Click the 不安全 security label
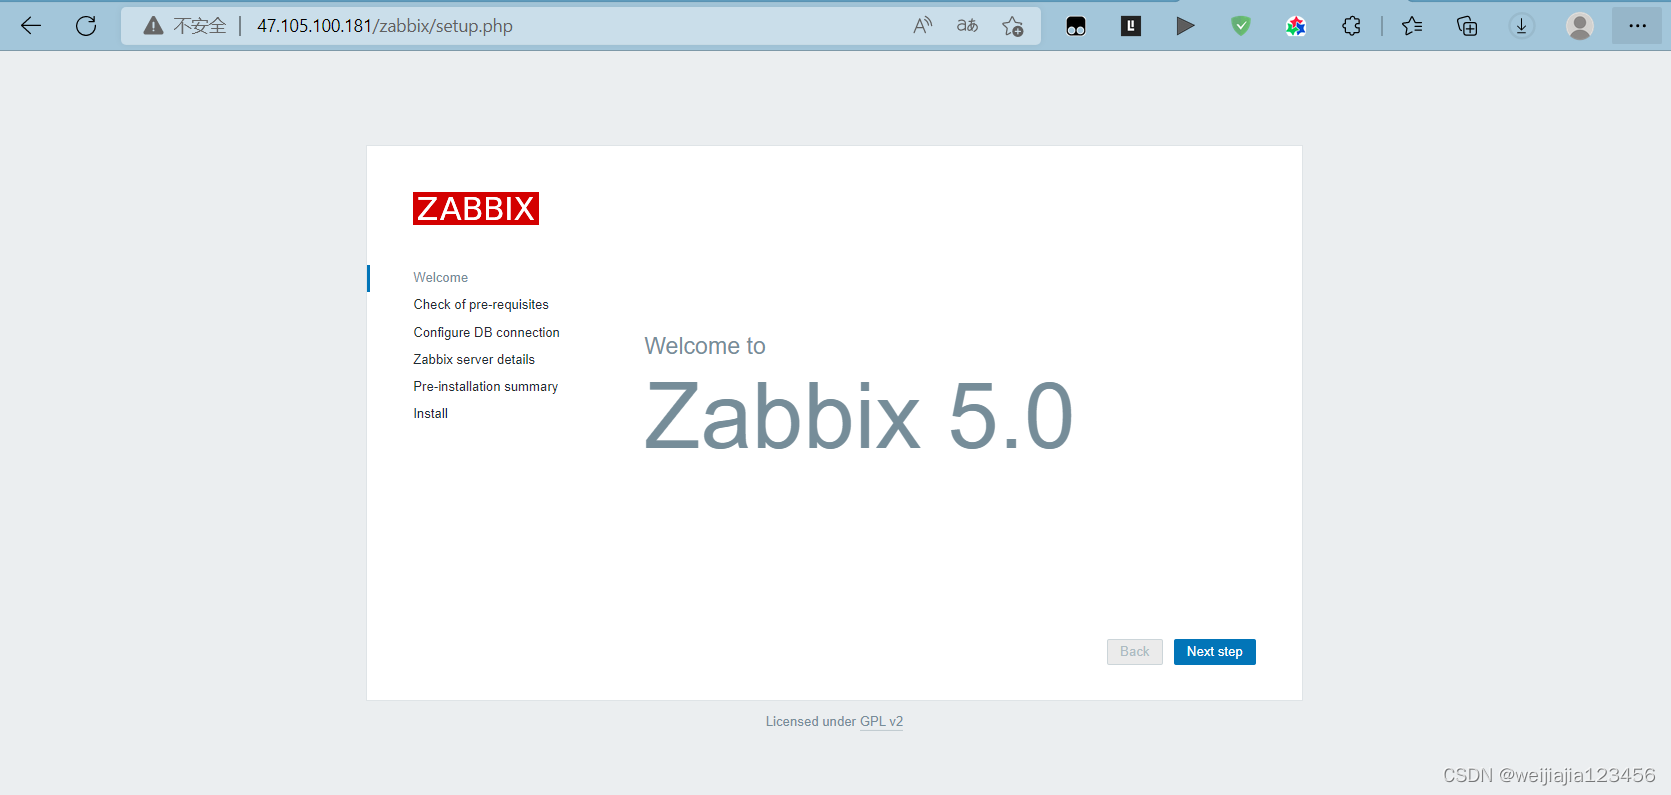The height and width of the screenshot is (795, 1671). 200,26
